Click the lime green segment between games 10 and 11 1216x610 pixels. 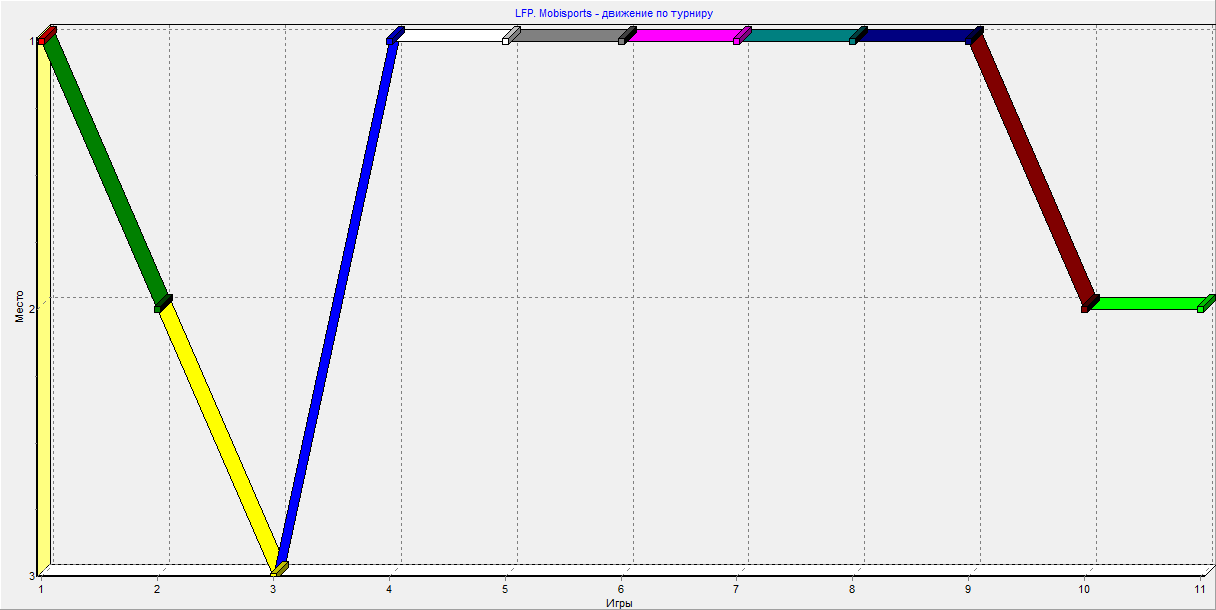1146,303
